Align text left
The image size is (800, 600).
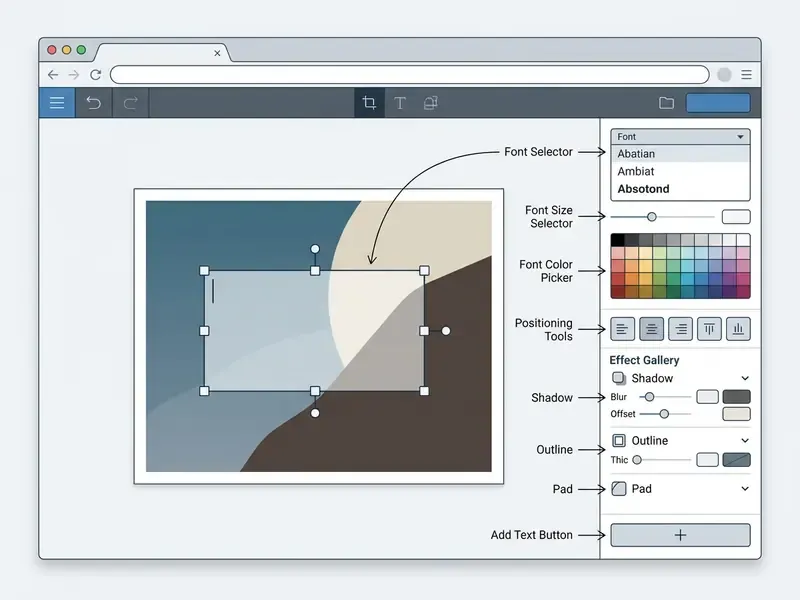(622, 329)
